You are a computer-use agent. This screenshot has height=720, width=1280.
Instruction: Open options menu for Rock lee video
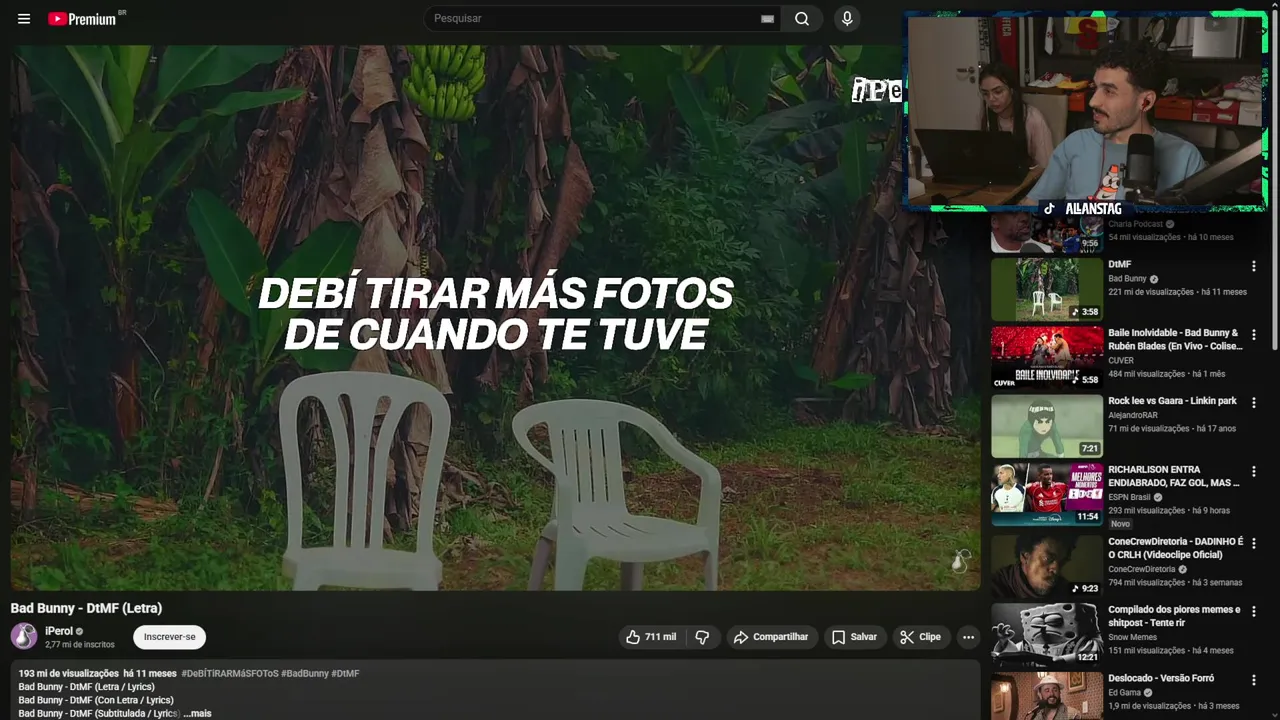pos(1253,402)
